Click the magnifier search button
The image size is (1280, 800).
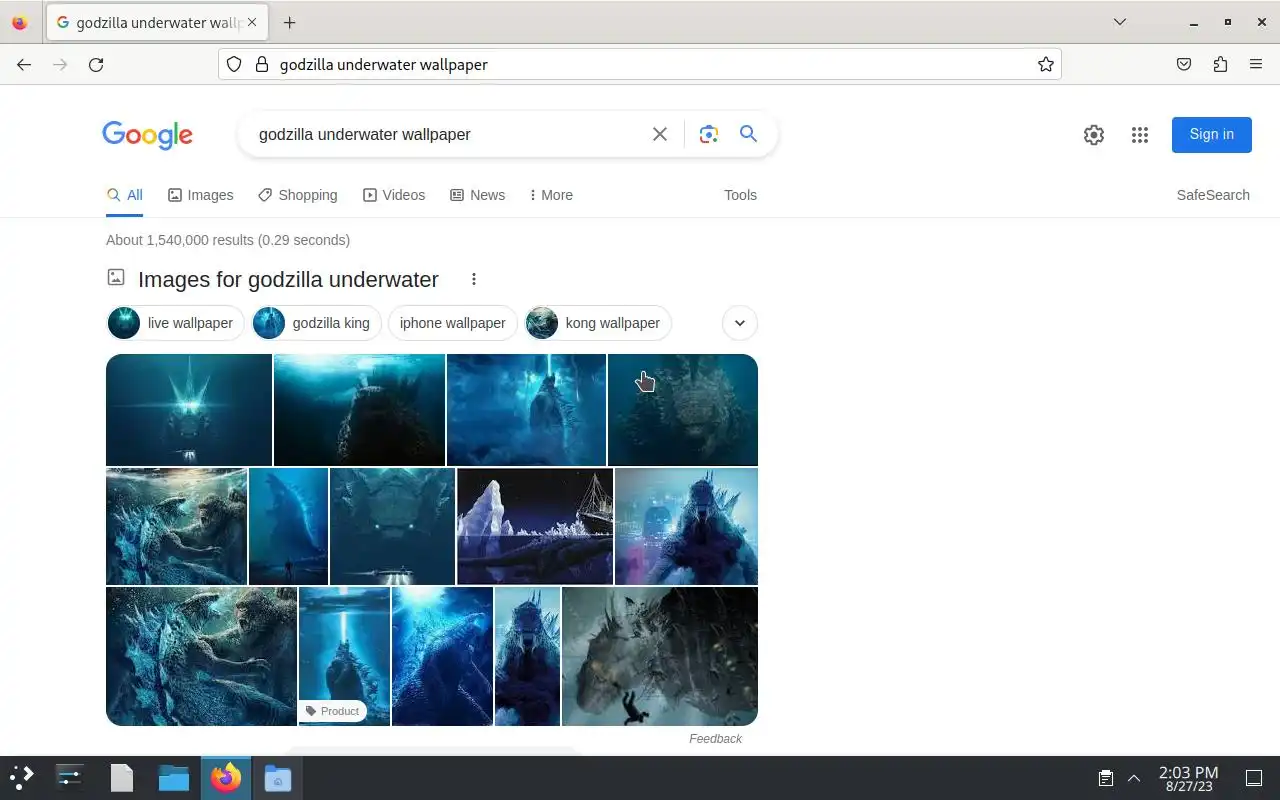click(748, 134)
